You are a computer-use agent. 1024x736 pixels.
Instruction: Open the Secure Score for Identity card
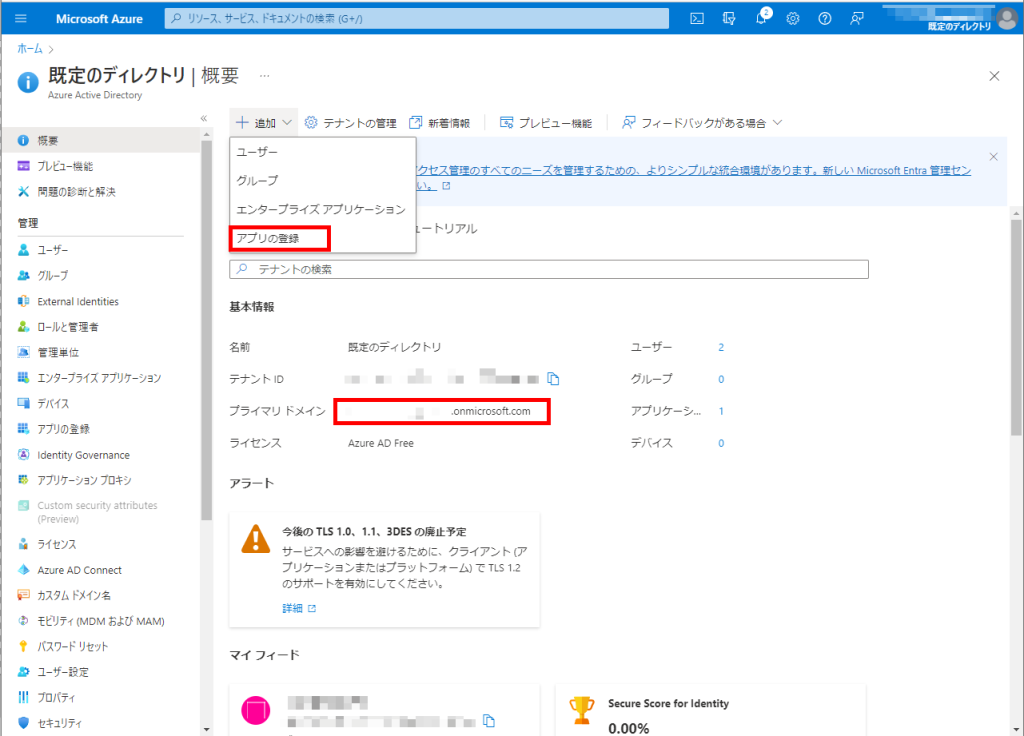click(x=711, y=710)
